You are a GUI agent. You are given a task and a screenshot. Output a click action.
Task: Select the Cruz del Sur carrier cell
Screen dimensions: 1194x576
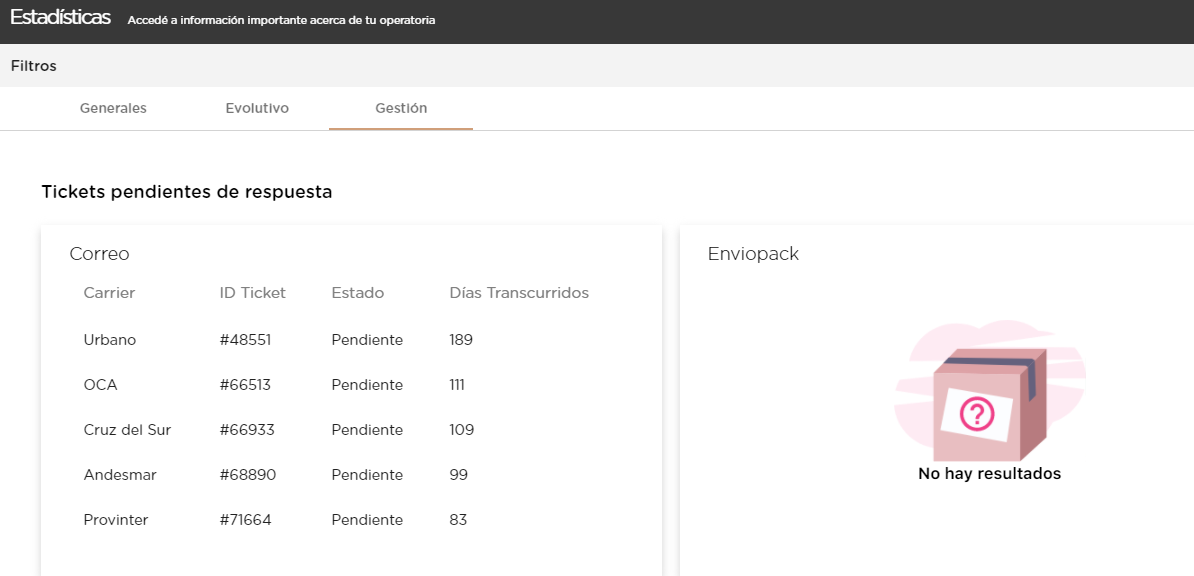tap(127, 430)
